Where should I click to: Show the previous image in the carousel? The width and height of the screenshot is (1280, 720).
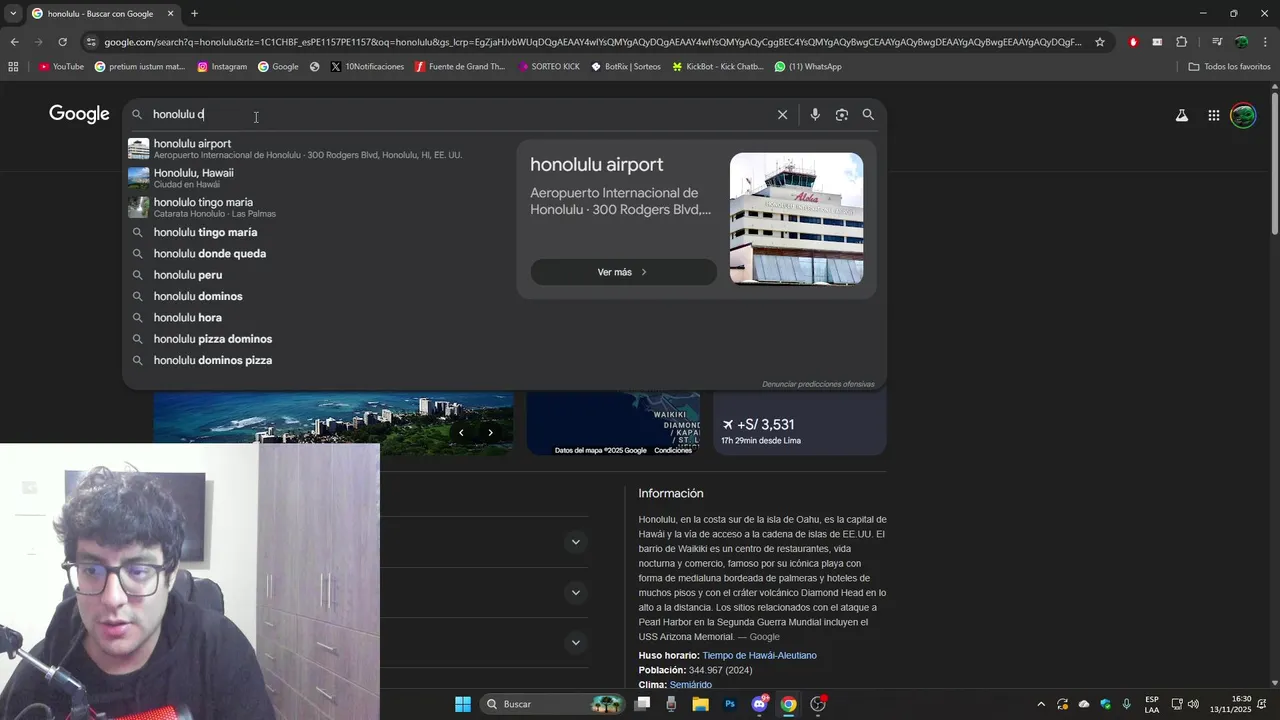pyautogui.click(x=461, y=433)
